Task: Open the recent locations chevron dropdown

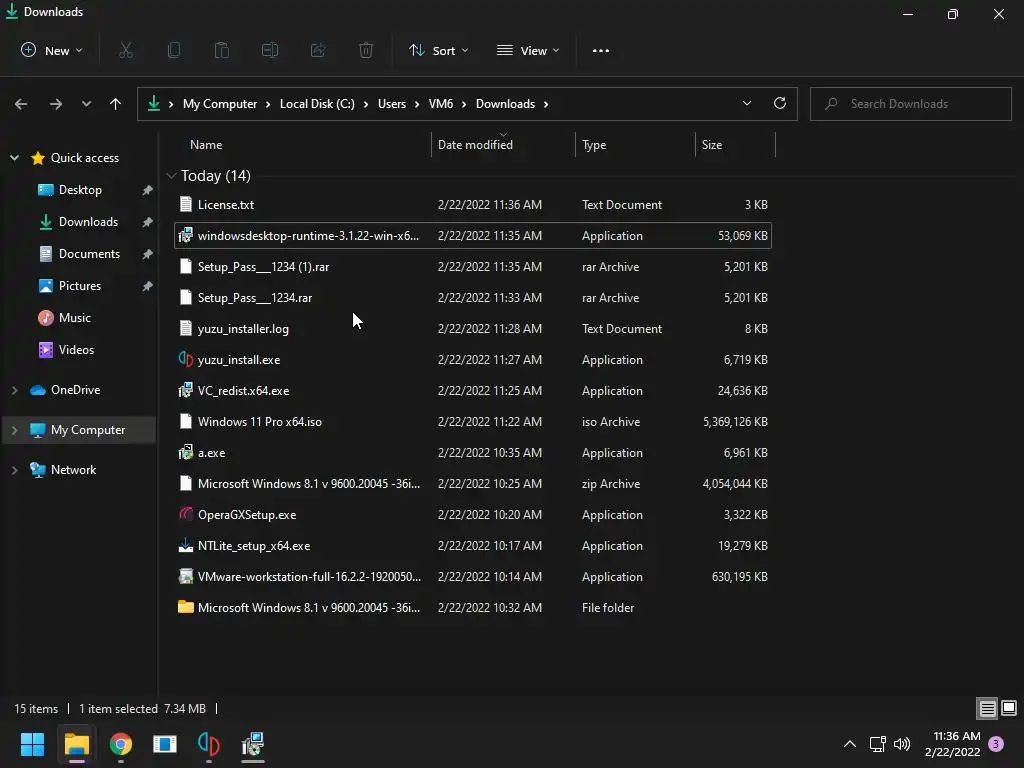Action: [86, 104]
